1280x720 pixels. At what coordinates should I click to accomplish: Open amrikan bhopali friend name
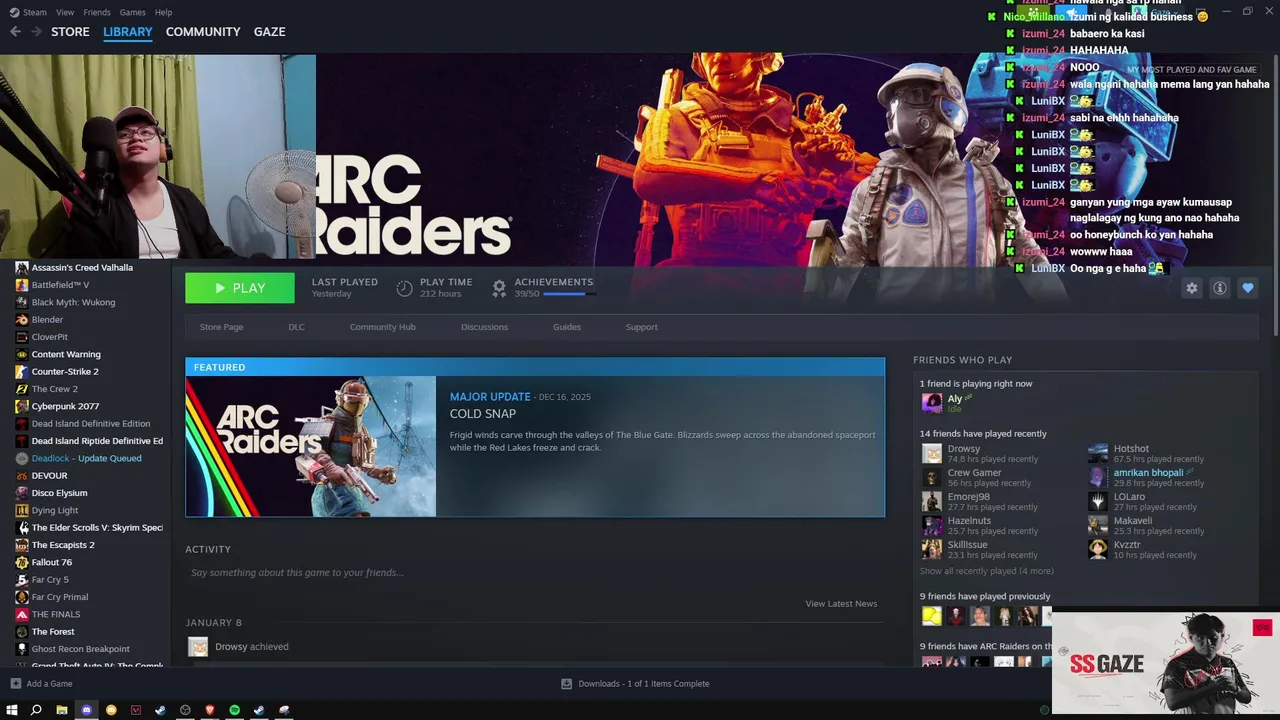tap(1148, 473)
